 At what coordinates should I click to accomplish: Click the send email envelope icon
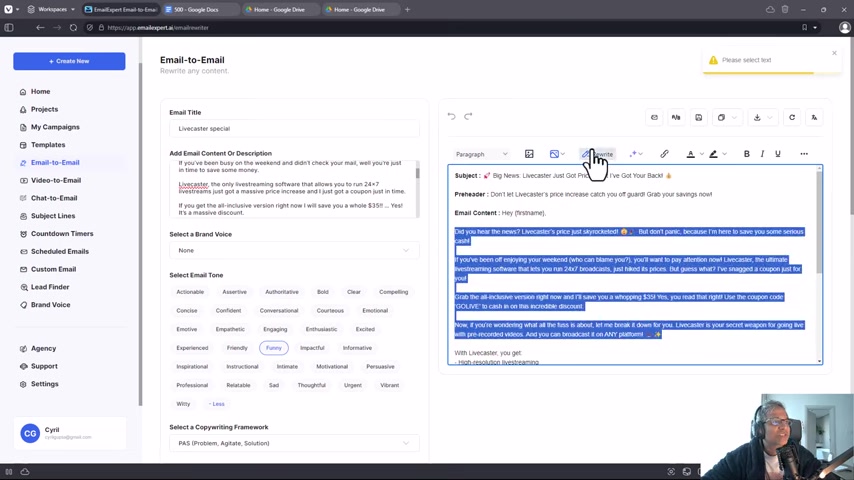tap(654, 117)
